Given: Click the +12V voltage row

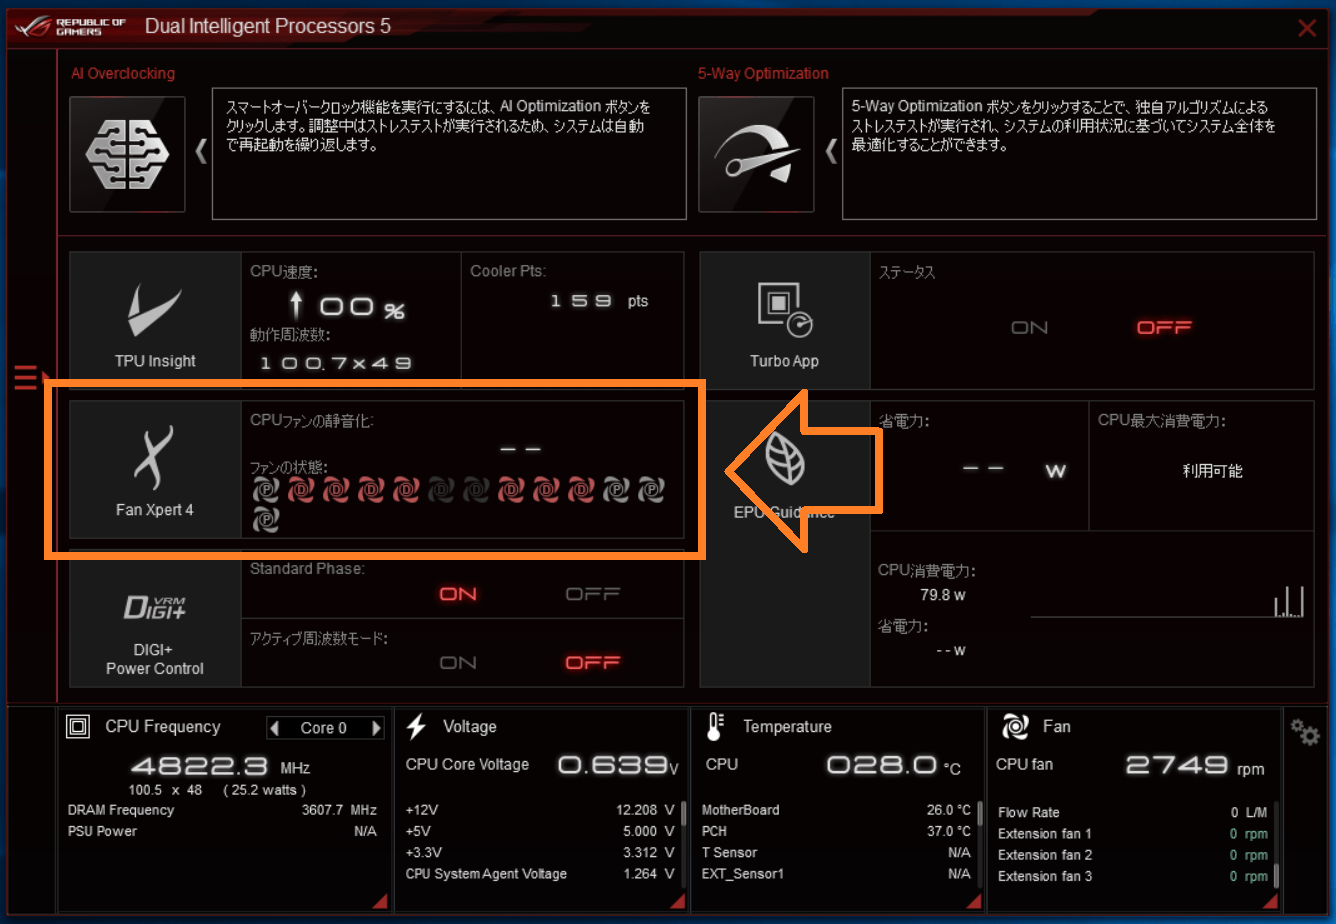Looking at the screenshot, I should tap(539, 810).
